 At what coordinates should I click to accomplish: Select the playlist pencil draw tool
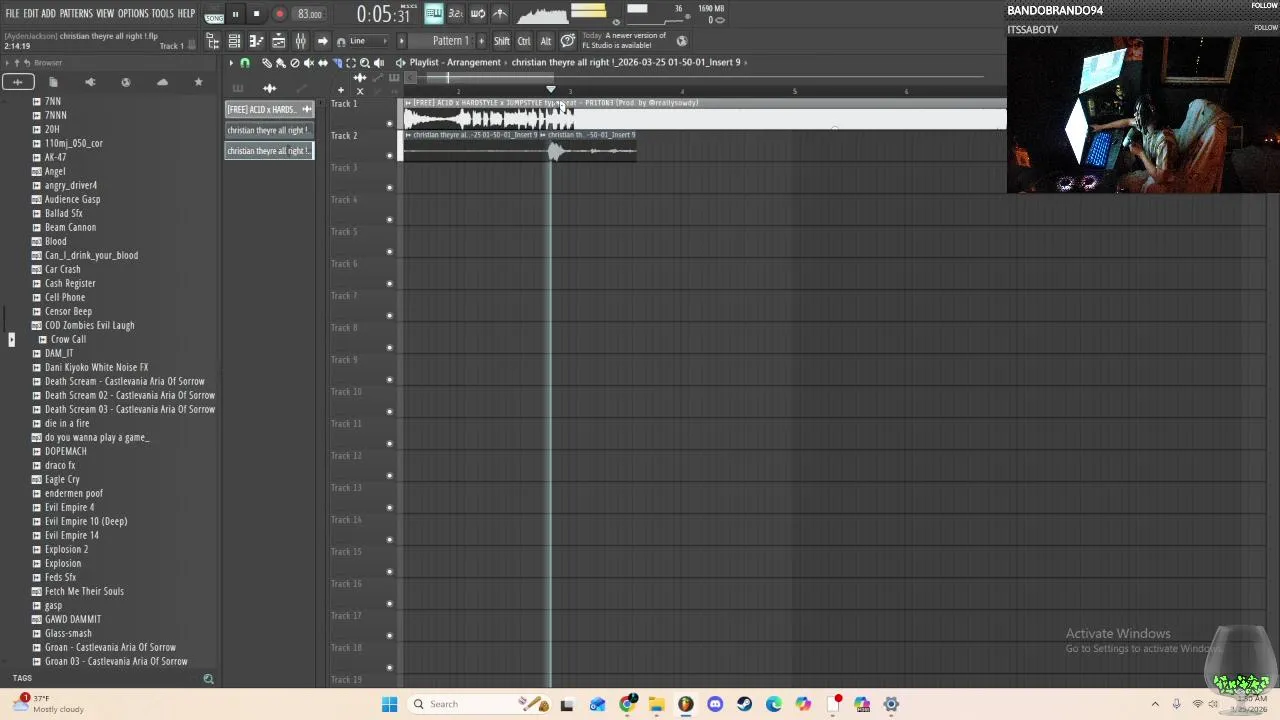point(267,63)
